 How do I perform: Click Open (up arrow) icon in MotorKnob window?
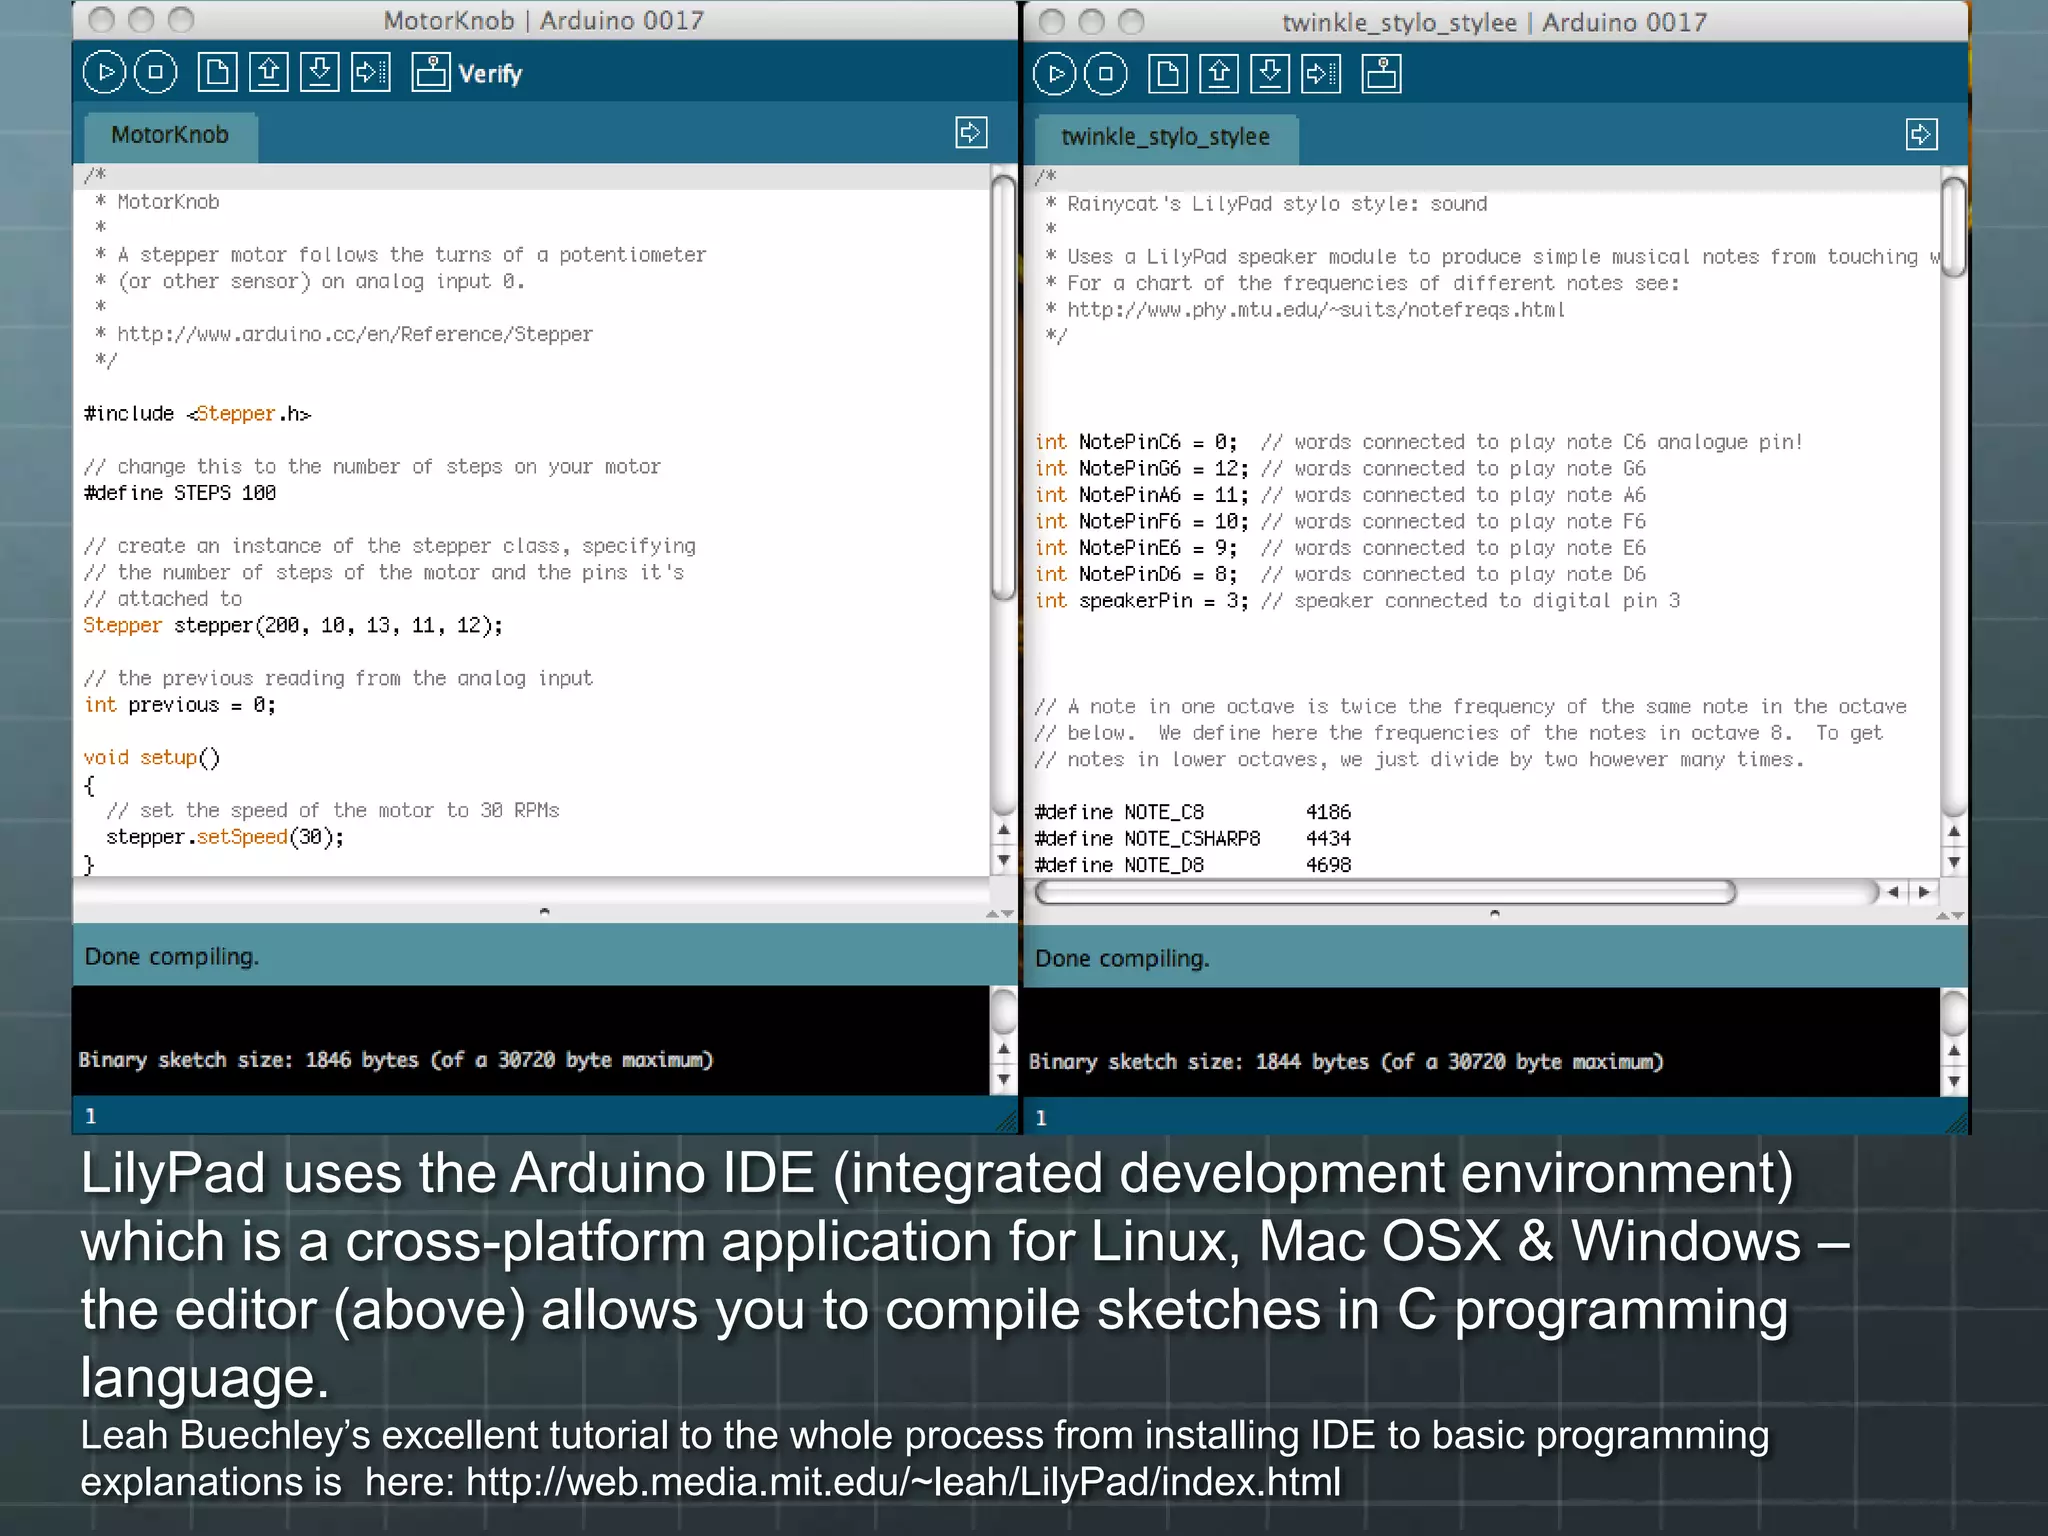coord(268,73)
